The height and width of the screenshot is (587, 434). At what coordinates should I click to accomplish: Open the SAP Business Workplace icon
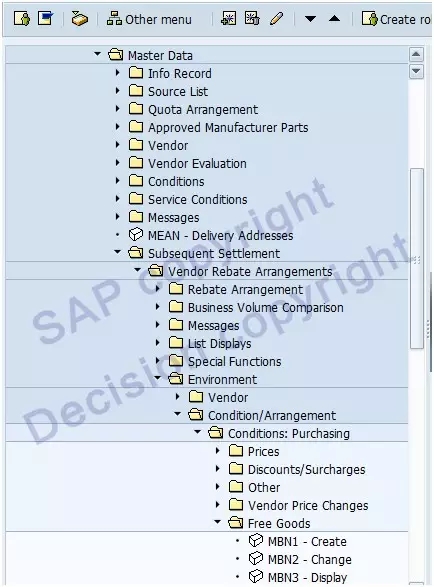pos(79,18)
